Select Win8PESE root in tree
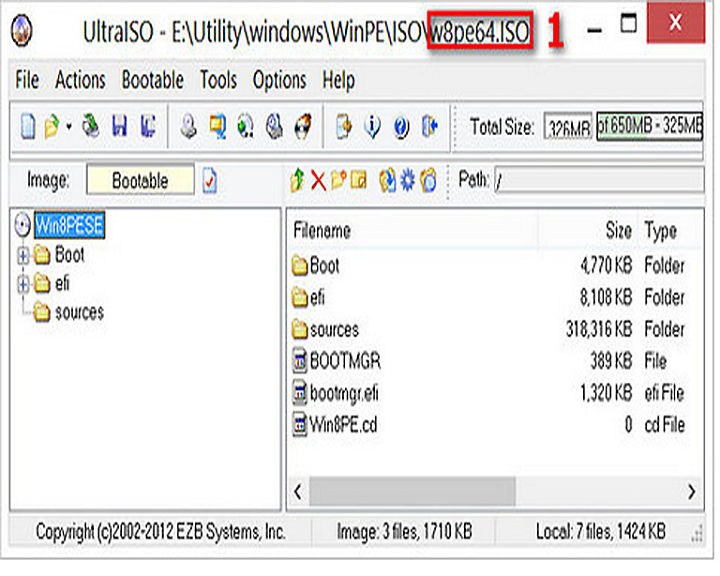Image resolution: width=720 pixels, height=576 pixels. click(x=69, y=225)
